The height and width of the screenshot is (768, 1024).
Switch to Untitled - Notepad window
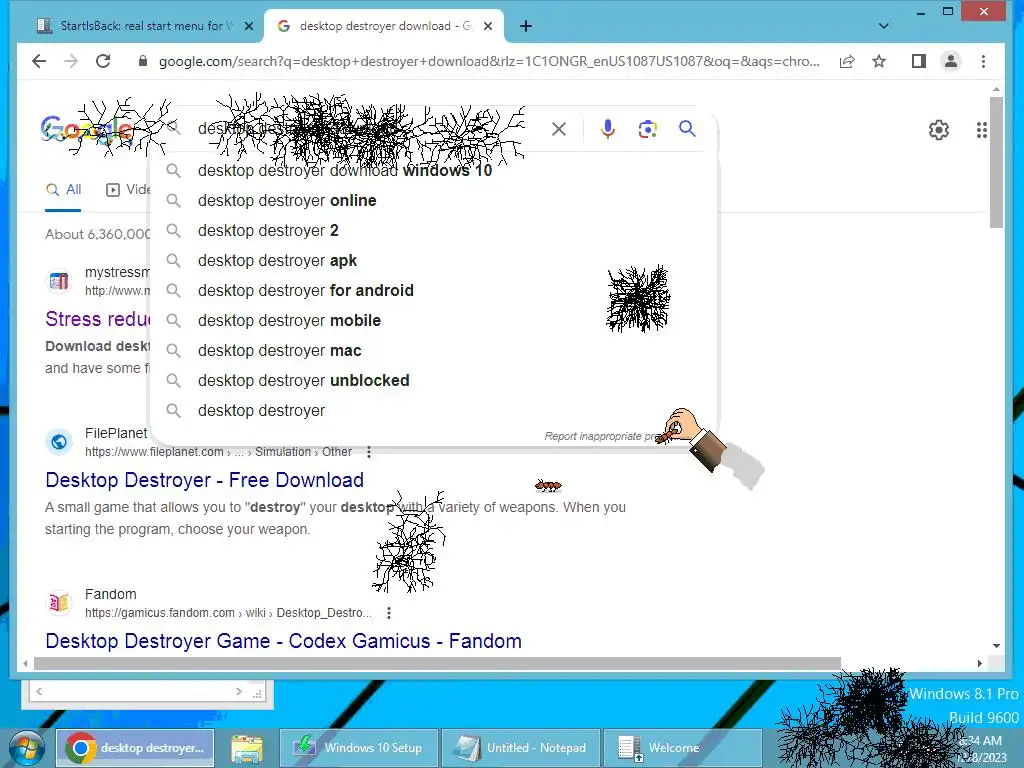(520, 748)
